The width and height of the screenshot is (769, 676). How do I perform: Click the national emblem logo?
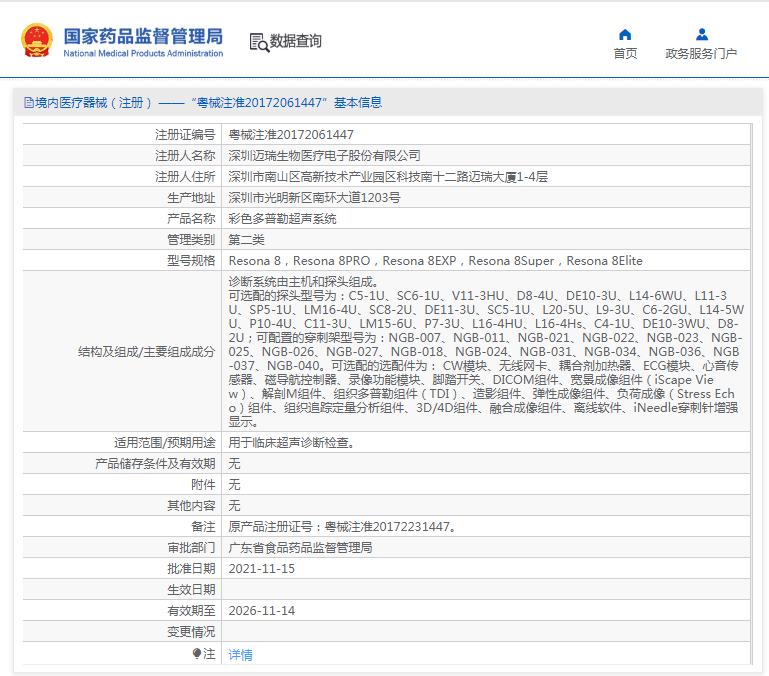pos(37,40)
